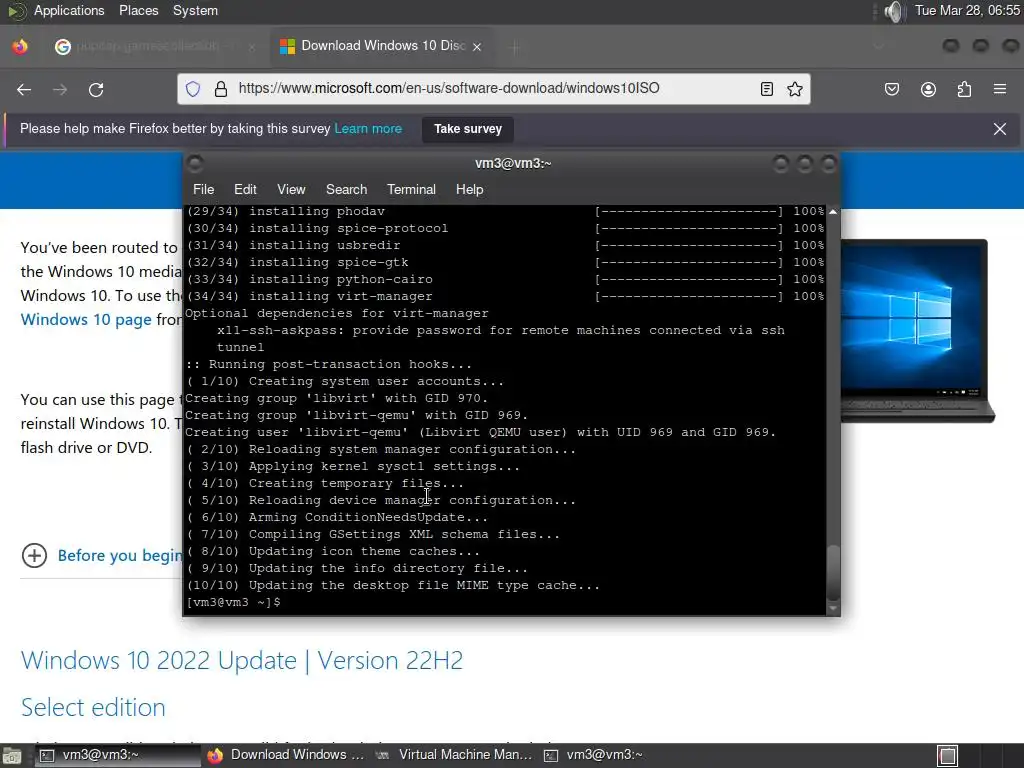
Task: Open the tracking protection shield icon
Action: pos(193,89)
